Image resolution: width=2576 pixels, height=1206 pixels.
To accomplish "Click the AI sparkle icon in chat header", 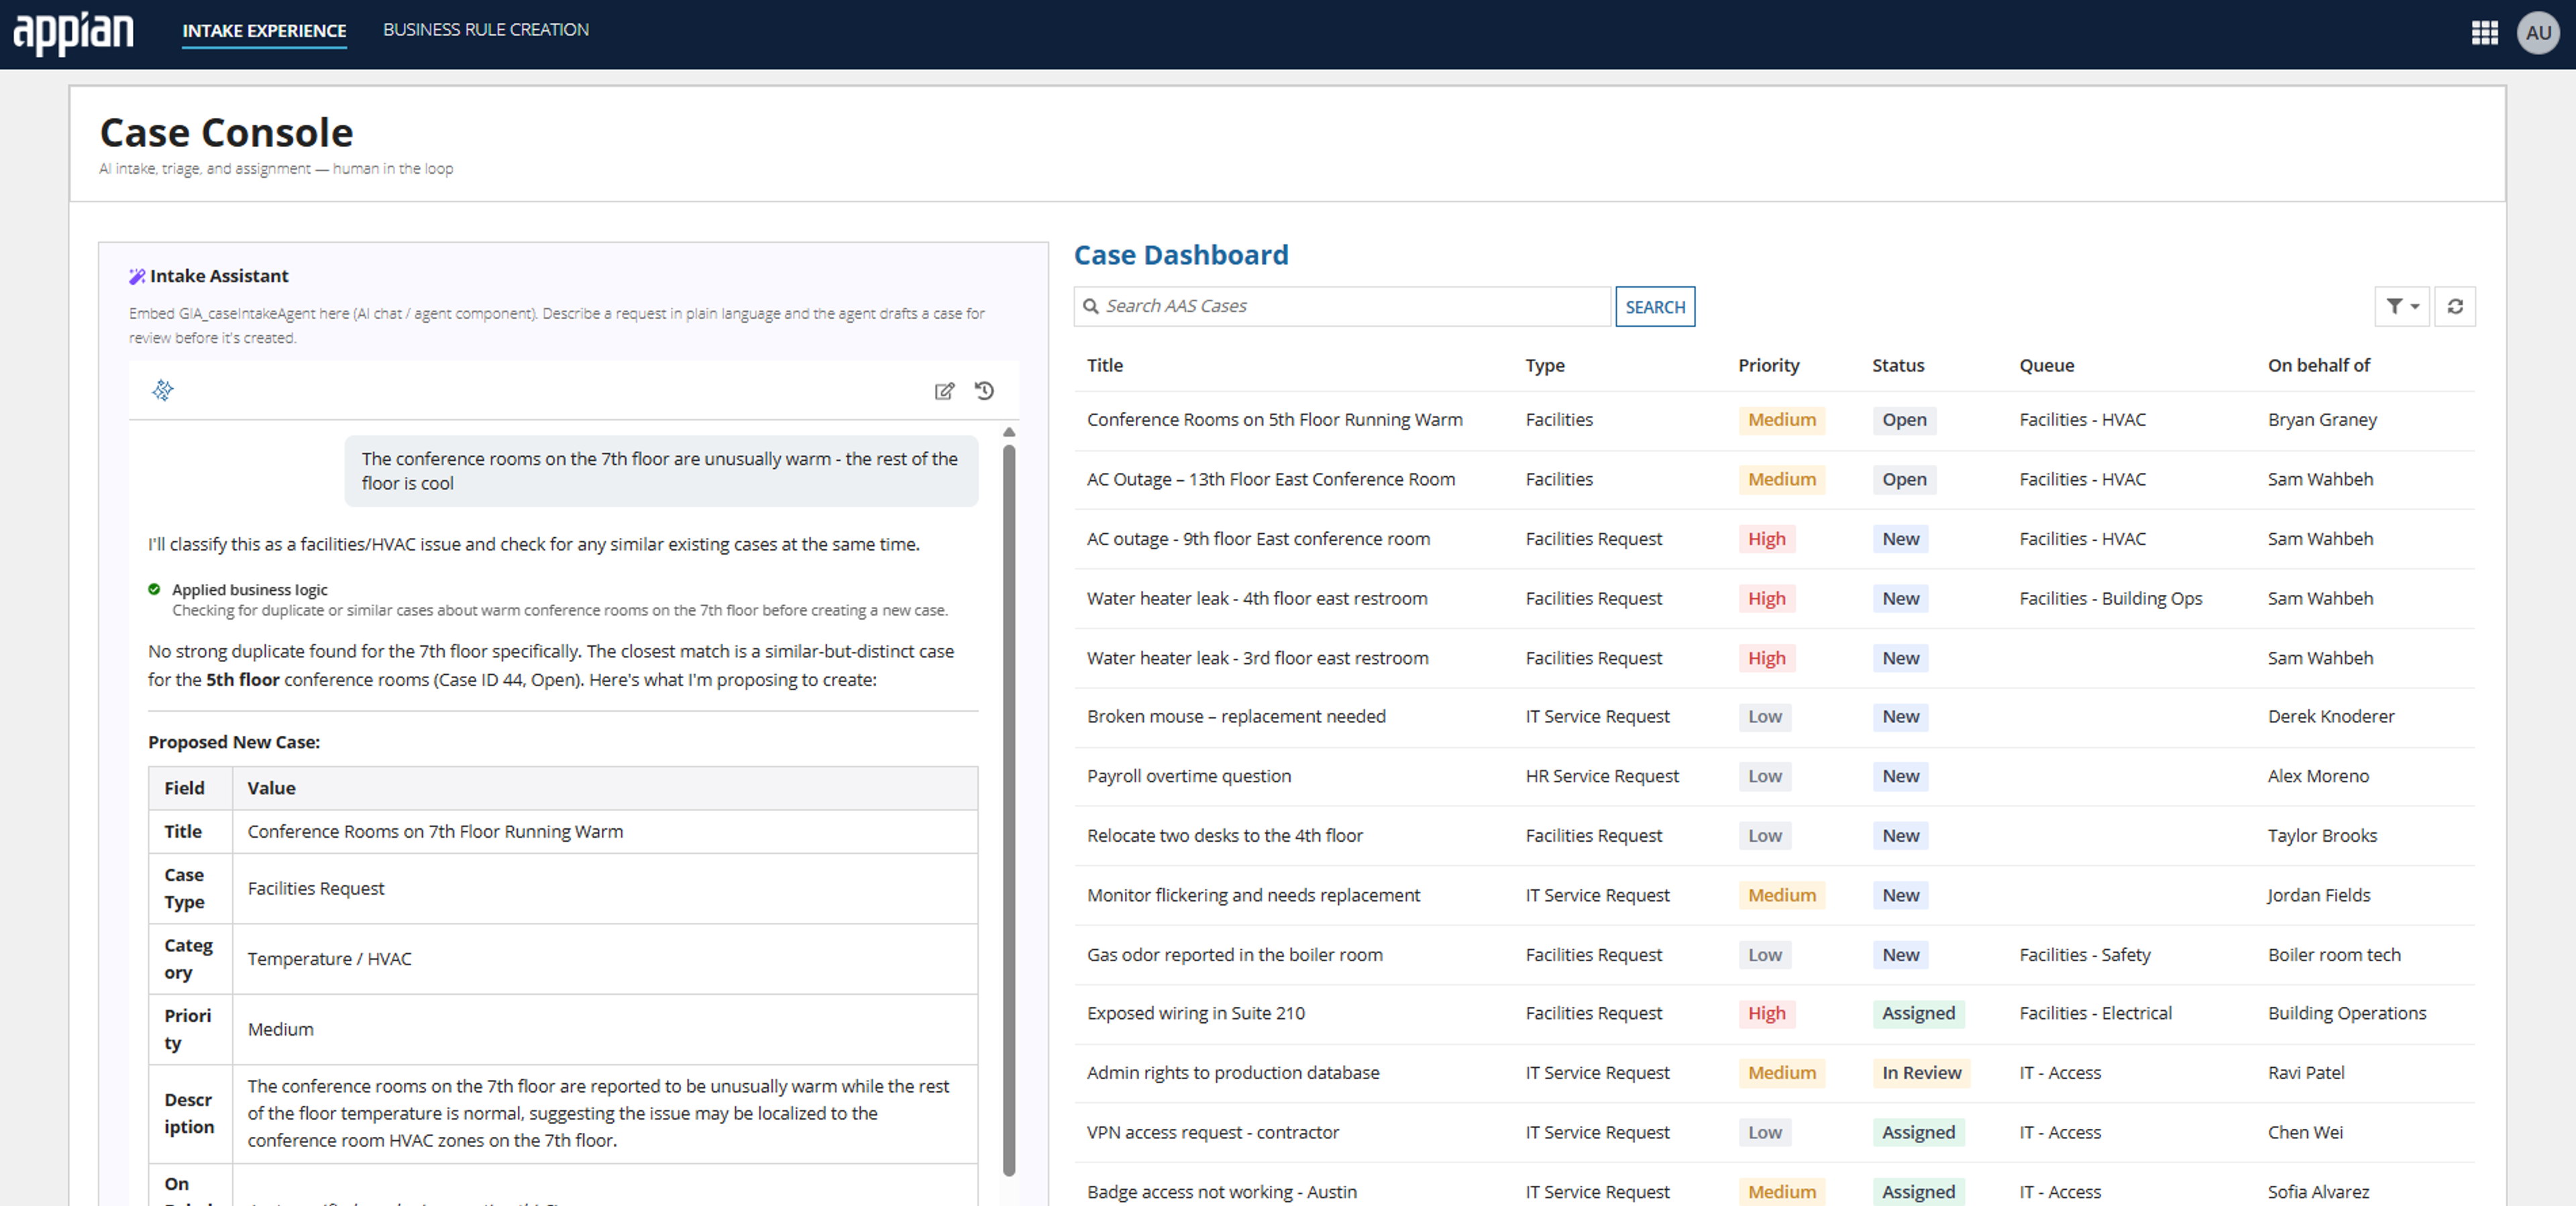I will pyautogui.click(x=163, y=390).
